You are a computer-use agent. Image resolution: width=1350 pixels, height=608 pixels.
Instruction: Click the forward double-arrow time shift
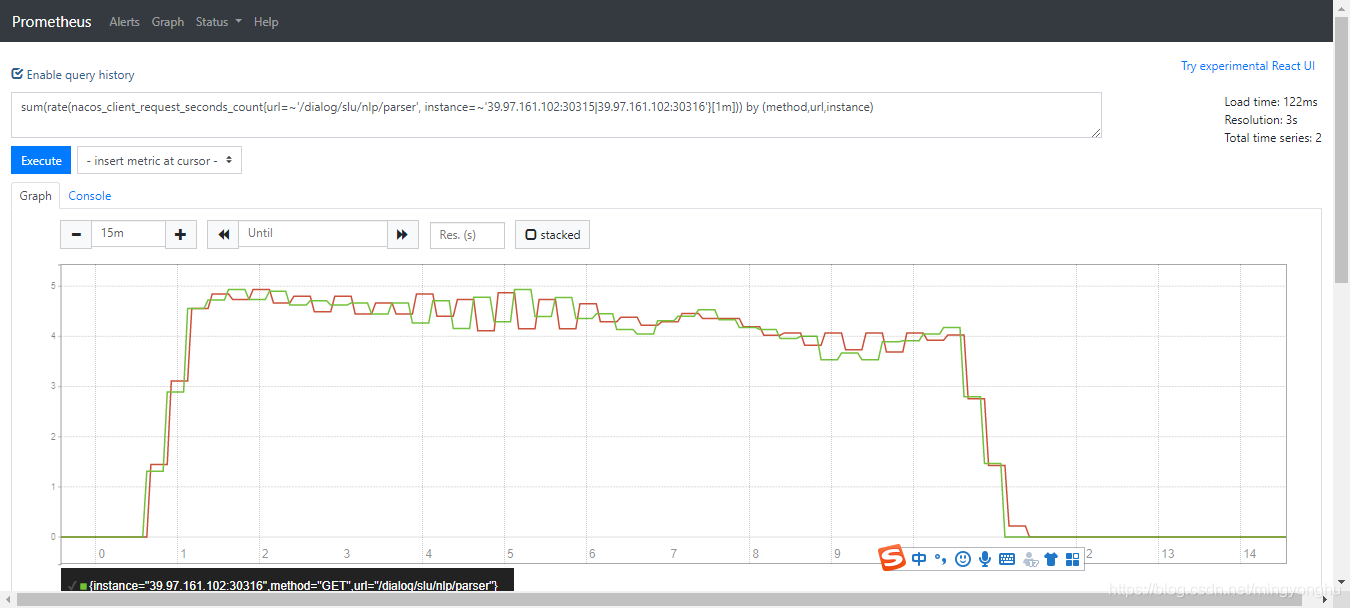tap(402, 233)
